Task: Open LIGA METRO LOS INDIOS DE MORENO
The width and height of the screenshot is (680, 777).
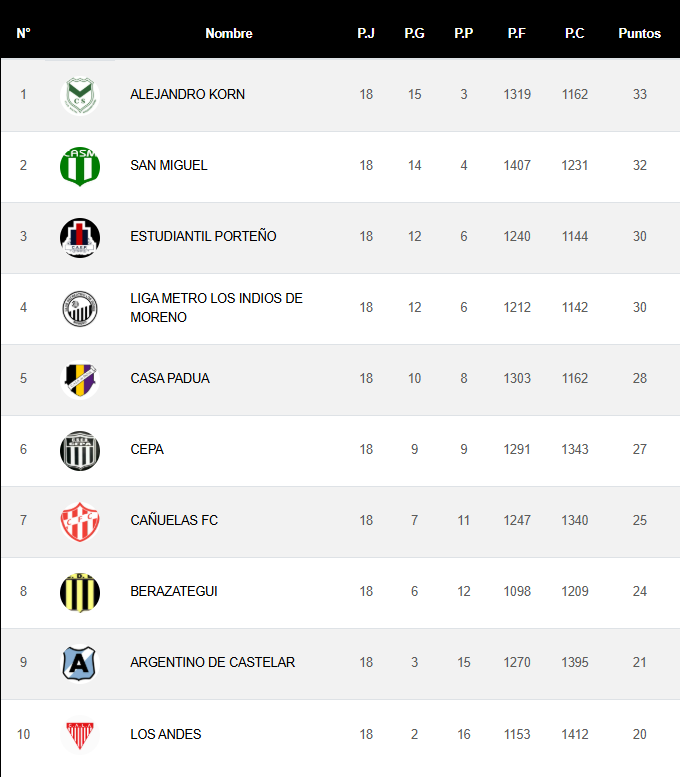Action: 216,308
